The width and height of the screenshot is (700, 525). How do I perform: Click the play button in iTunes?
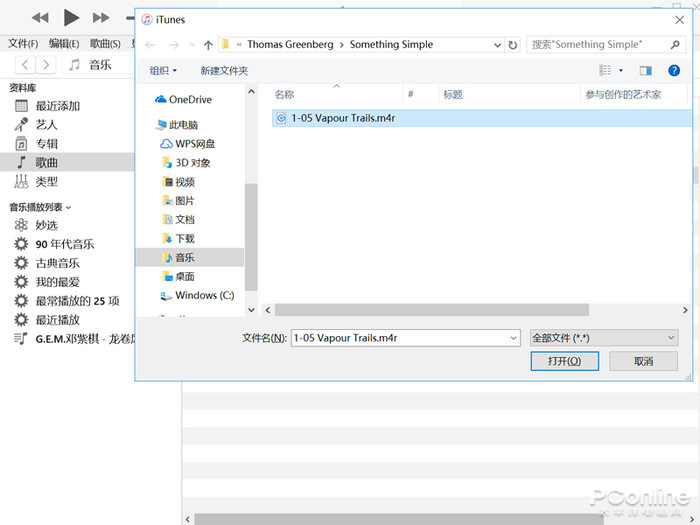[x=71, y=18]
